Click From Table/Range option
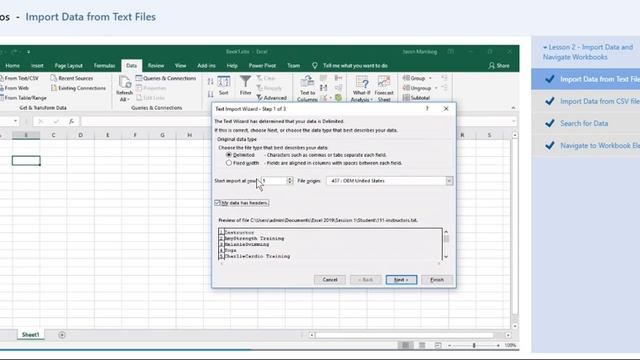 pyautogui.click(x=23, y=98)
